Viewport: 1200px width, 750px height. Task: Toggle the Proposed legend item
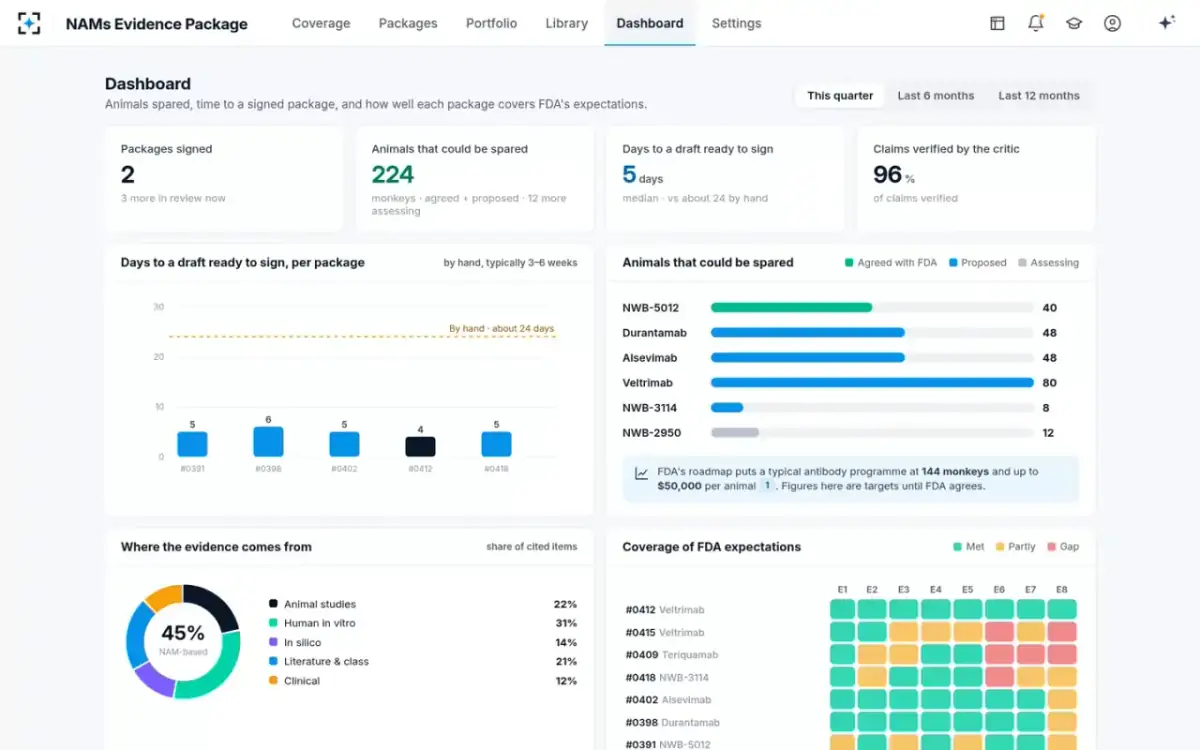coord(977,263)
